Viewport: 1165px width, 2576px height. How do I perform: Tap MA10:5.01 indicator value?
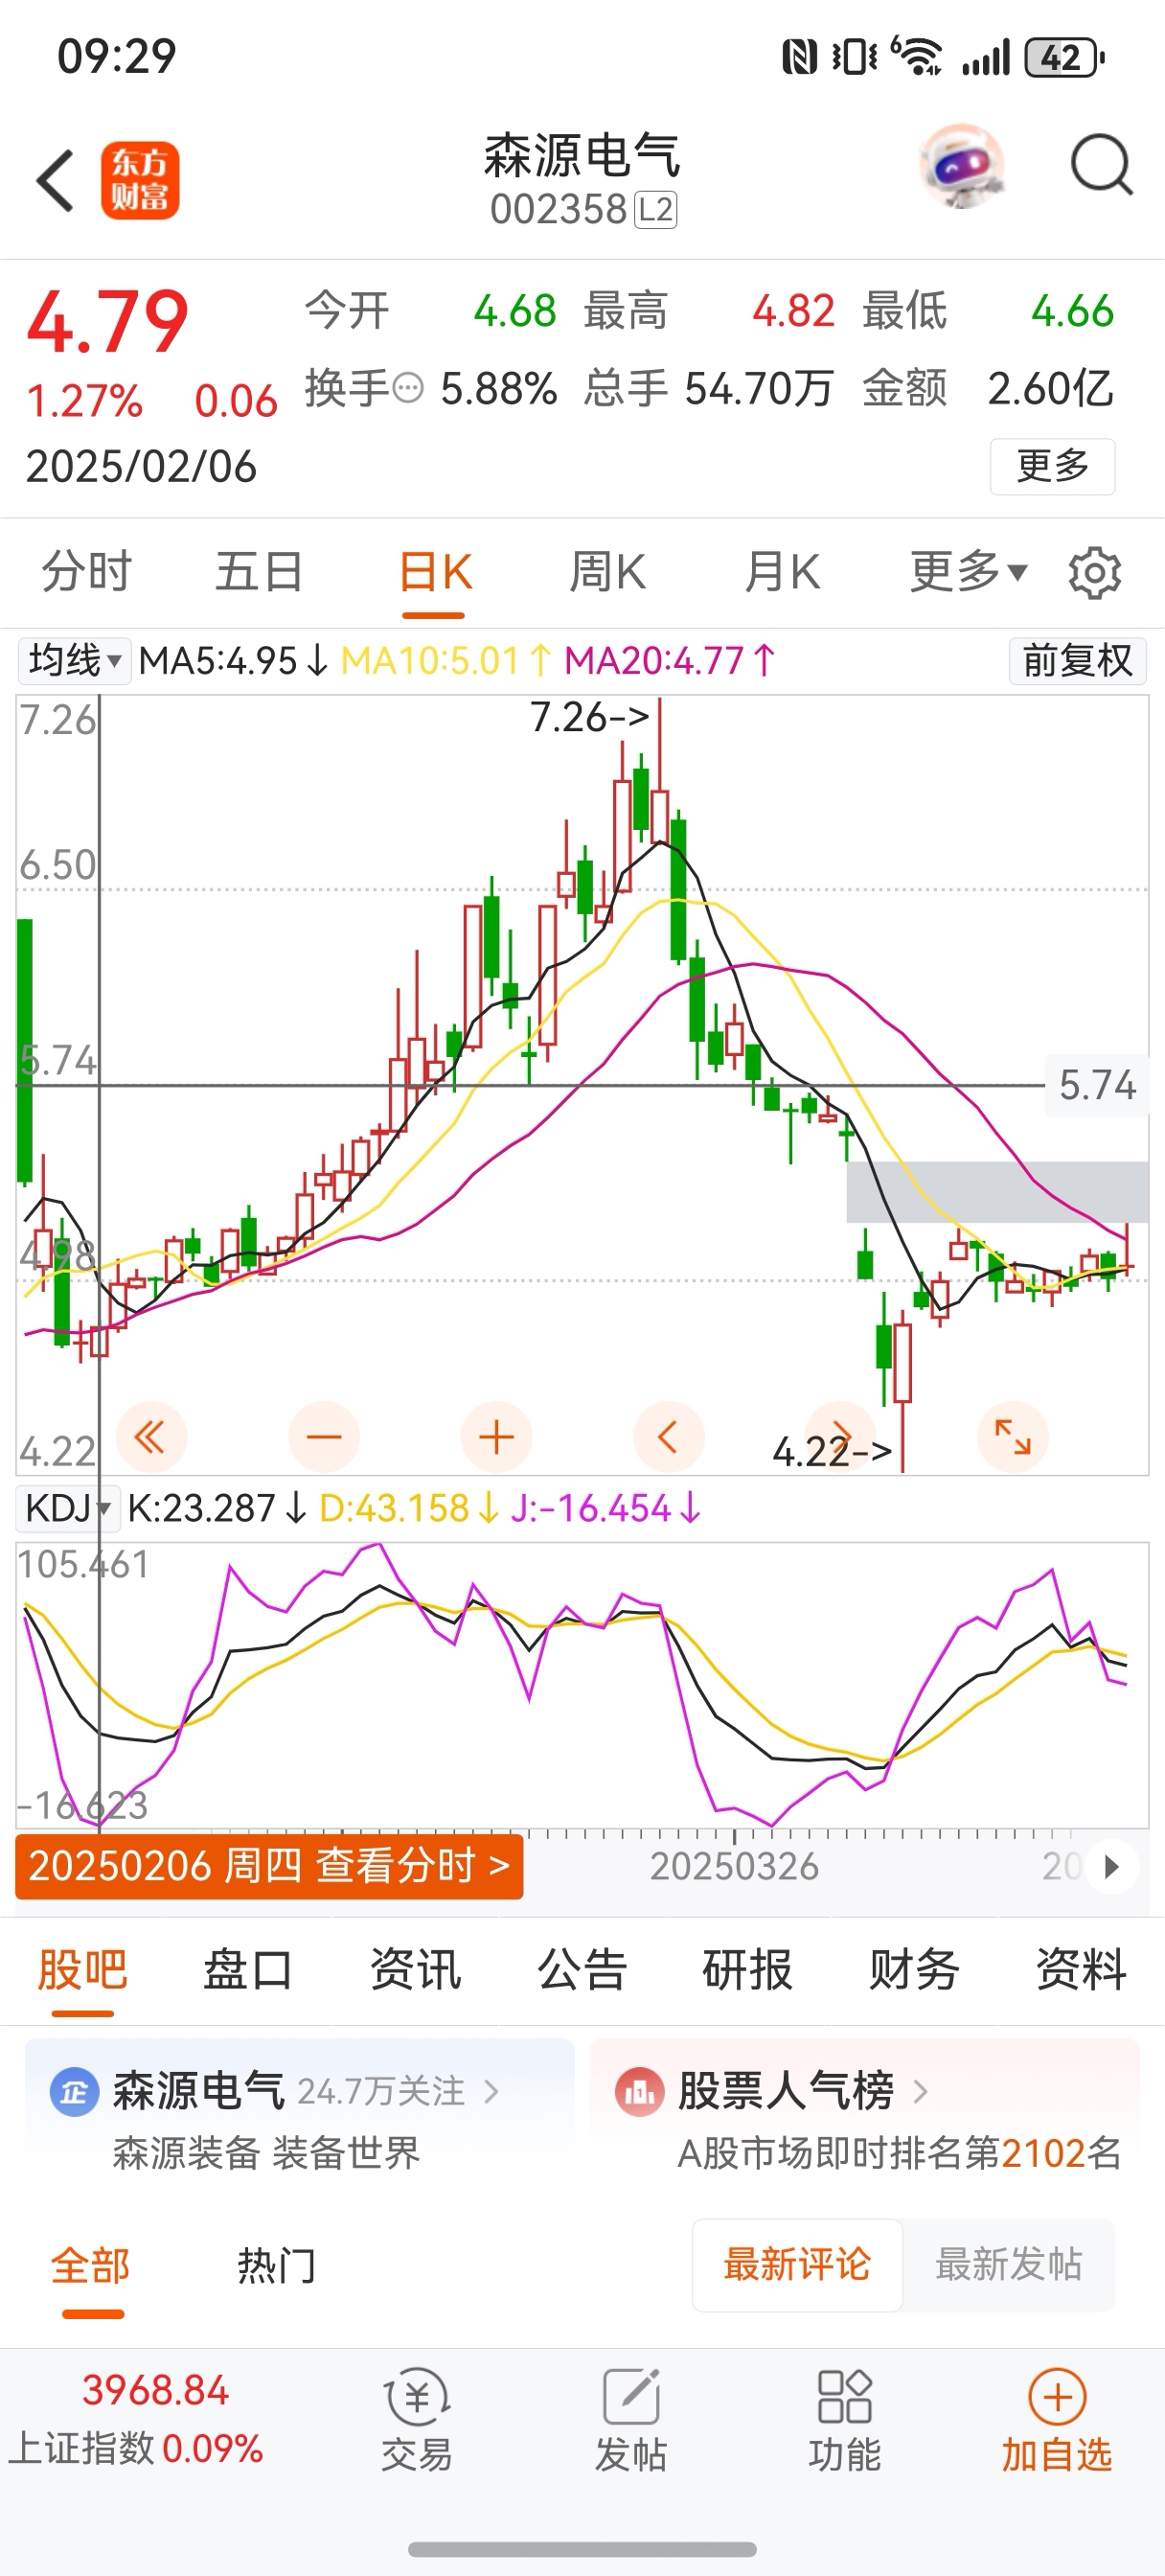(446, 661)
